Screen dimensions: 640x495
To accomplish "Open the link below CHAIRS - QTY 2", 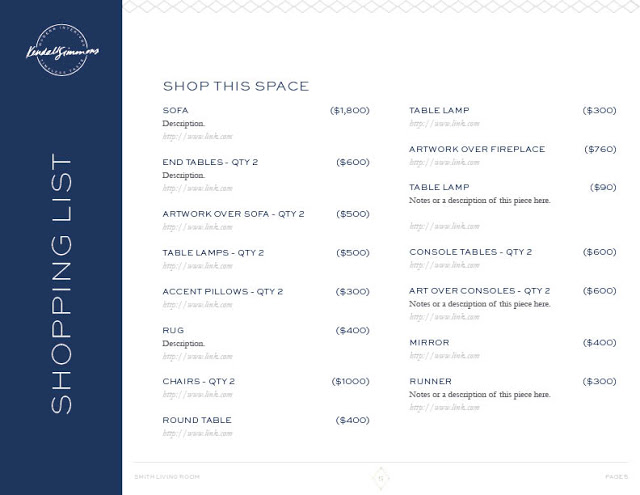I will 197,395.
